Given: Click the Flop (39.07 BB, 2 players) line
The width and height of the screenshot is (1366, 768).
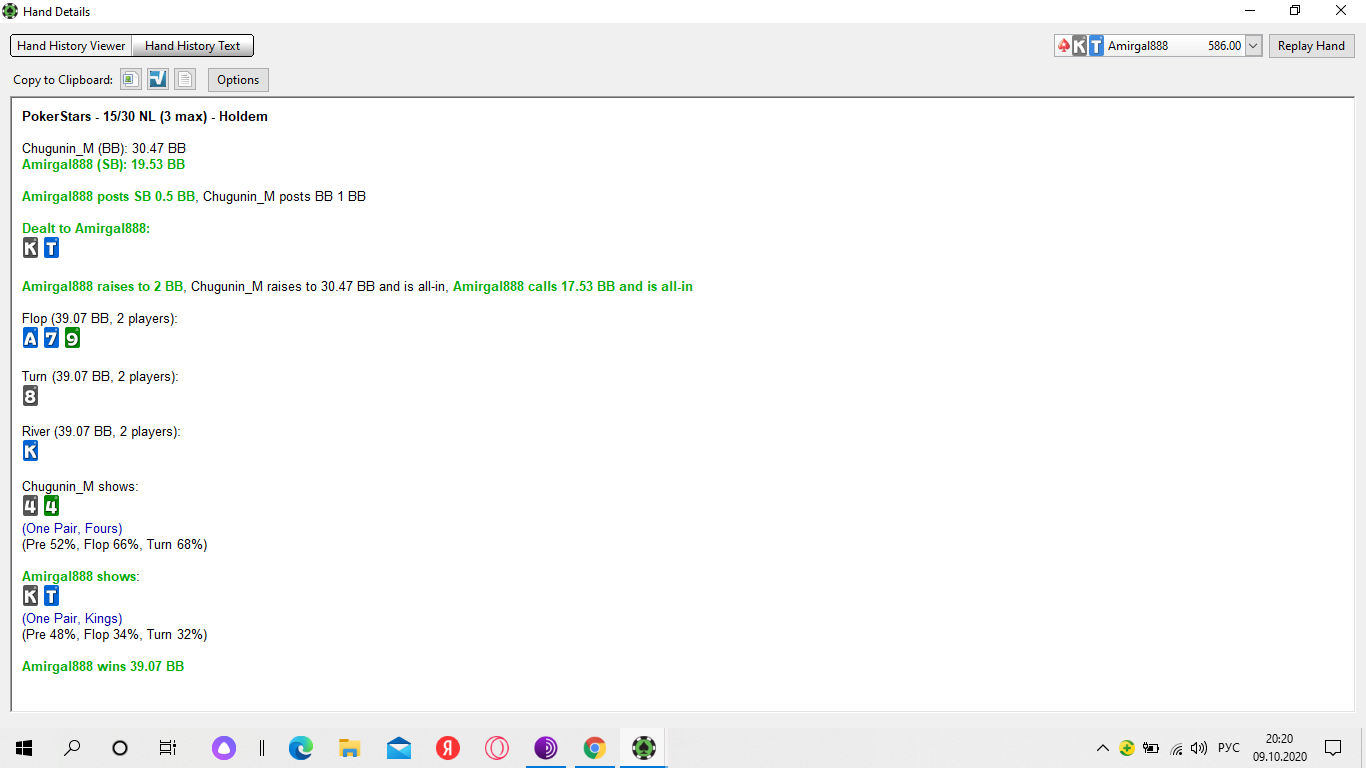Looking at the screenshot, I should tap(100, 318).
